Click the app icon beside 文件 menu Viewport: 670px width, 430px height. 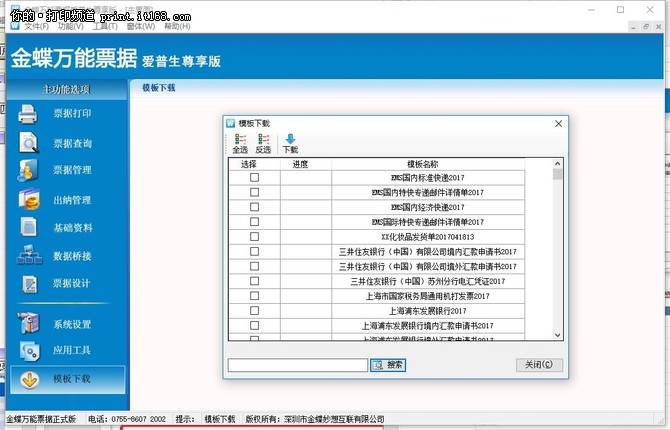[15, 26]
